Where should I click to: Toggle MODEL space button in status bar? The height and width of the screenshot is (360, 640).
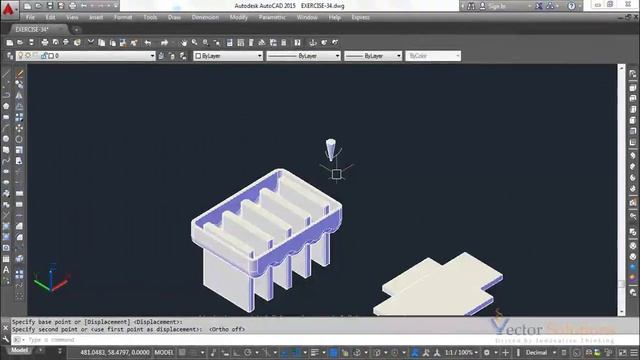(164, 352)
